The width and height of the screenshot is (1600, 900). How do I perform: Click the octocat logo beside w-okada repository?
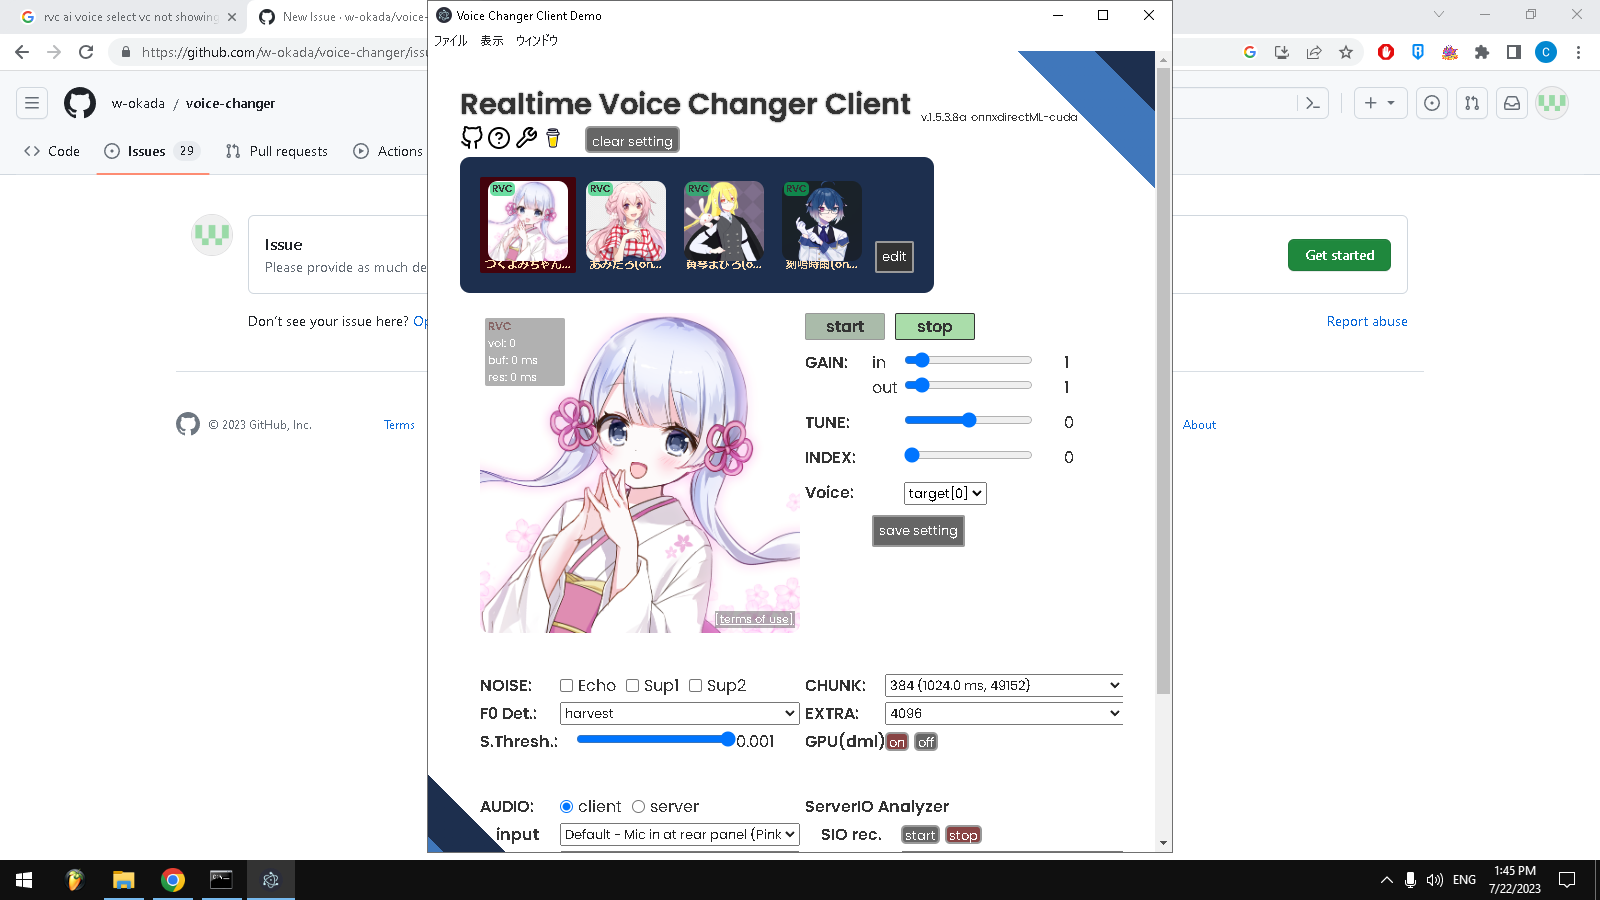79,102
